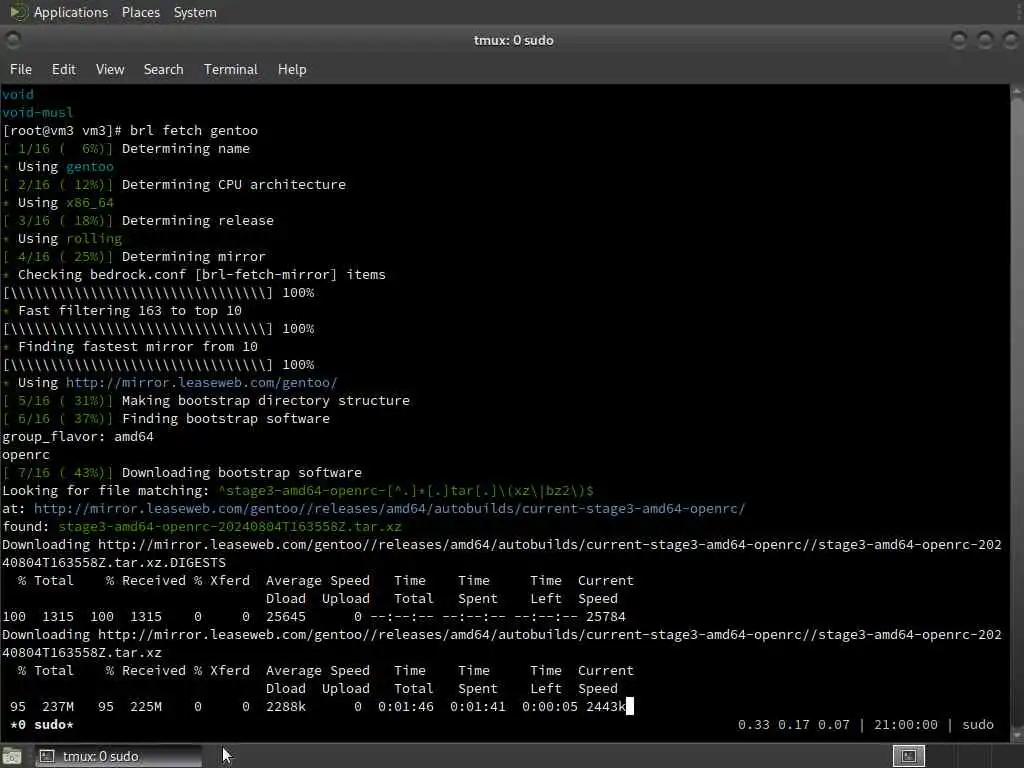
Task: Maximize the tmux terminal window
Action: (985, 40)
